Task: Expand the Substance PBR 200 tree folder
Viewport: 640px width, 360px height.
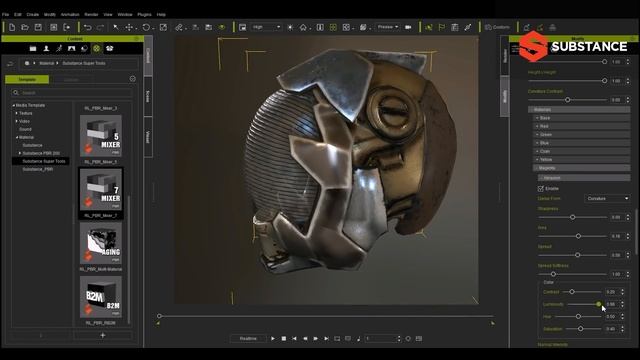Action: 20,153
